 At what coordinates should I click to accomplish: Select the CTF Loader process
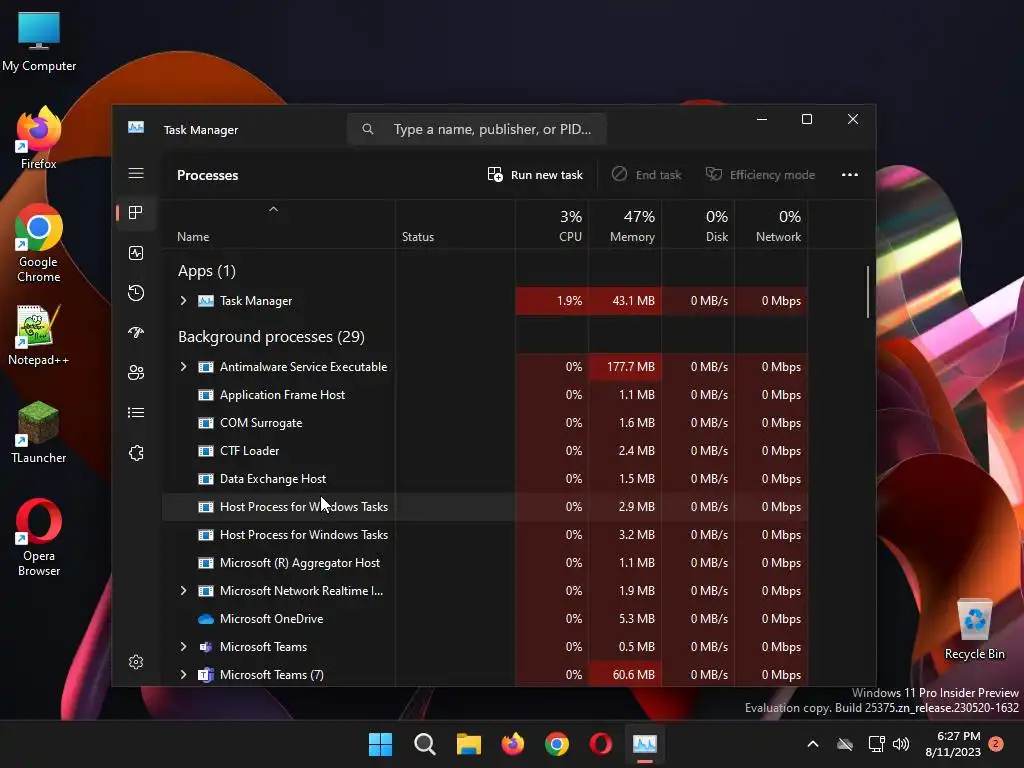point(485,451)
